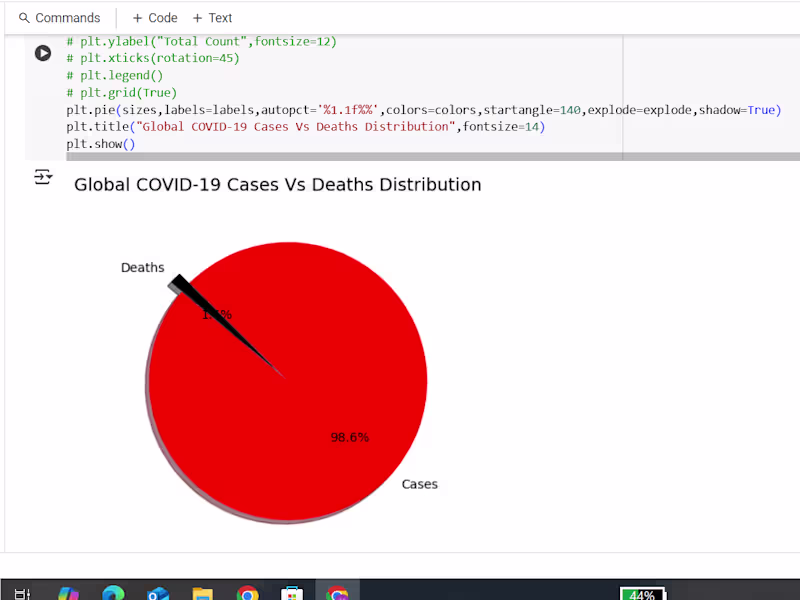
Task: Open the Microsoft Store taskbar icon
Action: point(291,592)
